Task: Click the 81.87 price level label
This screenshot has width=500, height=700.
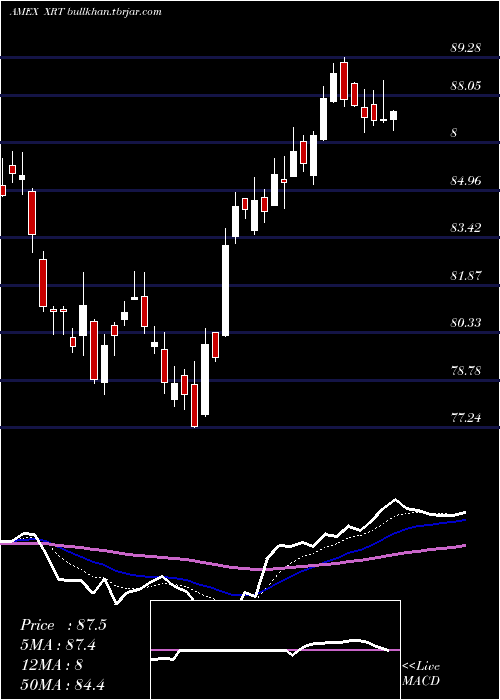Action: [x=466, y=275]
